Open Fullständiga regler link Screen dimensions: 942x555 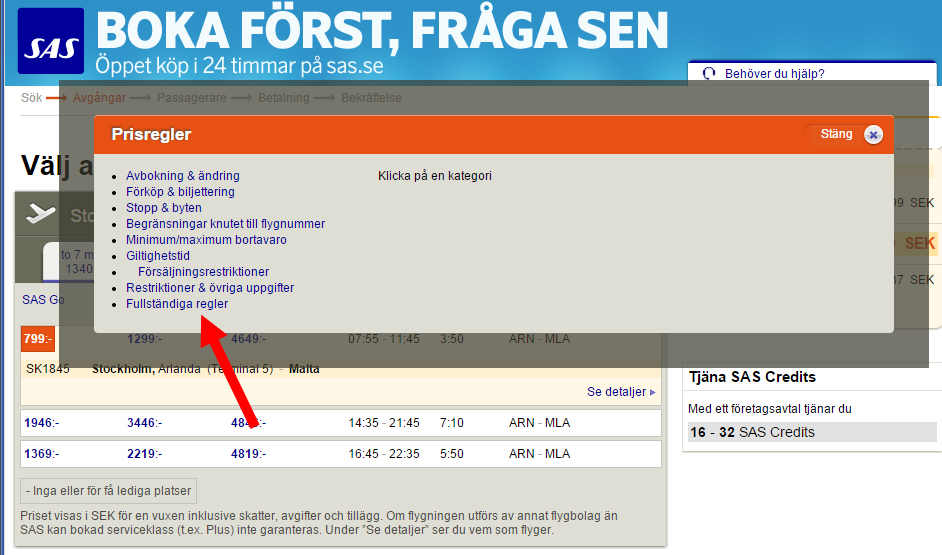point(177,304)
